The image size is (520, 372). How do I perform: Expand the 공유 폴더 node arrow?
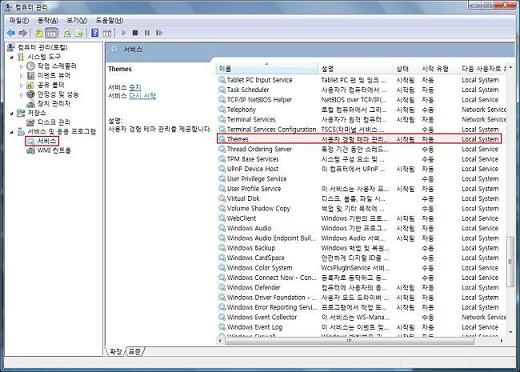21,85
